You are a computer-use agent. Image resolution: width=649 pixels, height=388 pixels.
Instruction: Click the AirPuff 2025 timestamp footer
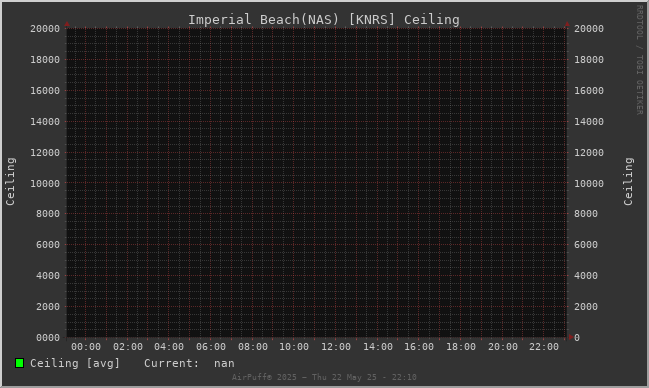324,377
